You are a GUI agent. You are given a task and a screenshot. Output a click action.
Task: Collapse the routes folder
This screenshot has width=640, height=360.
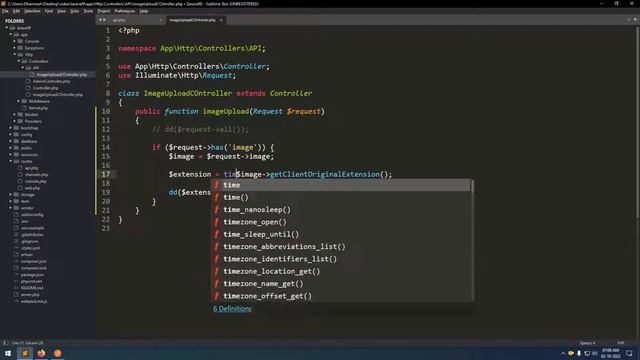coord(11,161)
